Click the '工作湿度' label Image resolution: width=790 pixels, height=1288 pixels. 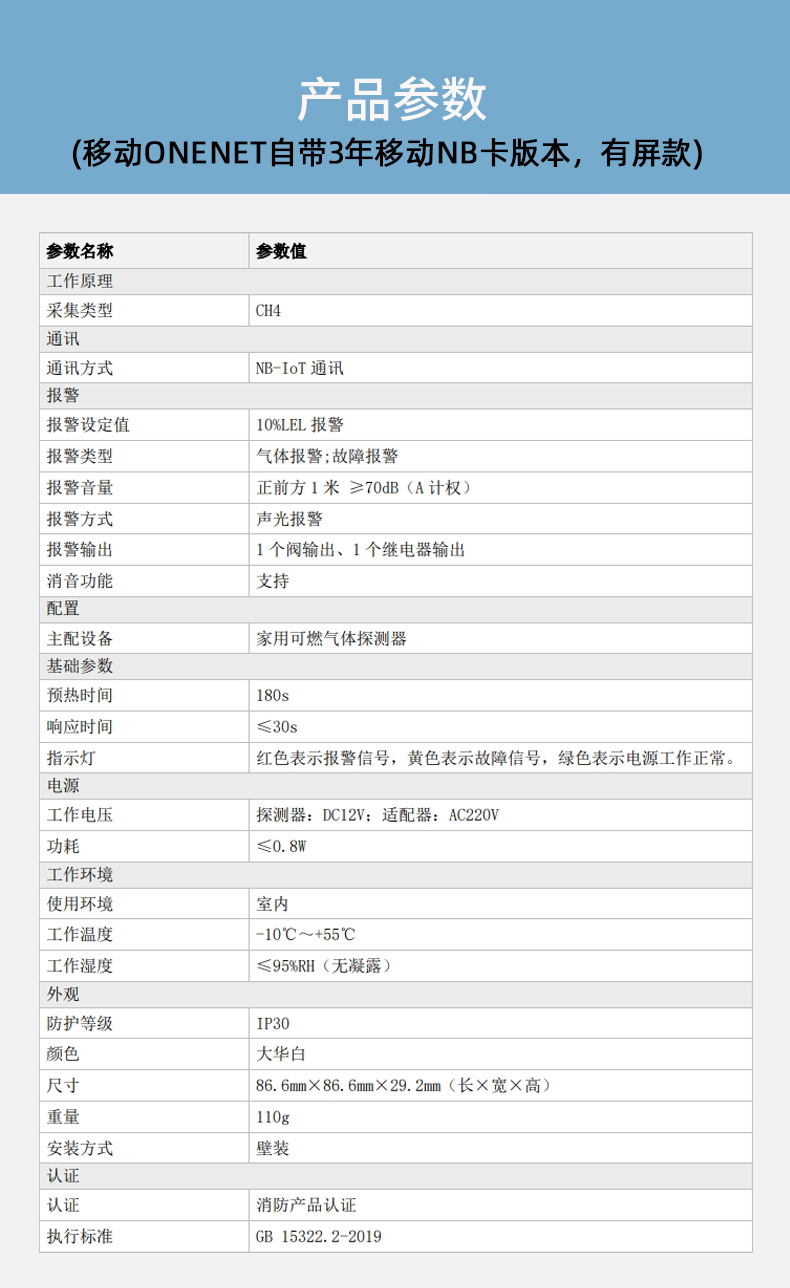[80, 966]
